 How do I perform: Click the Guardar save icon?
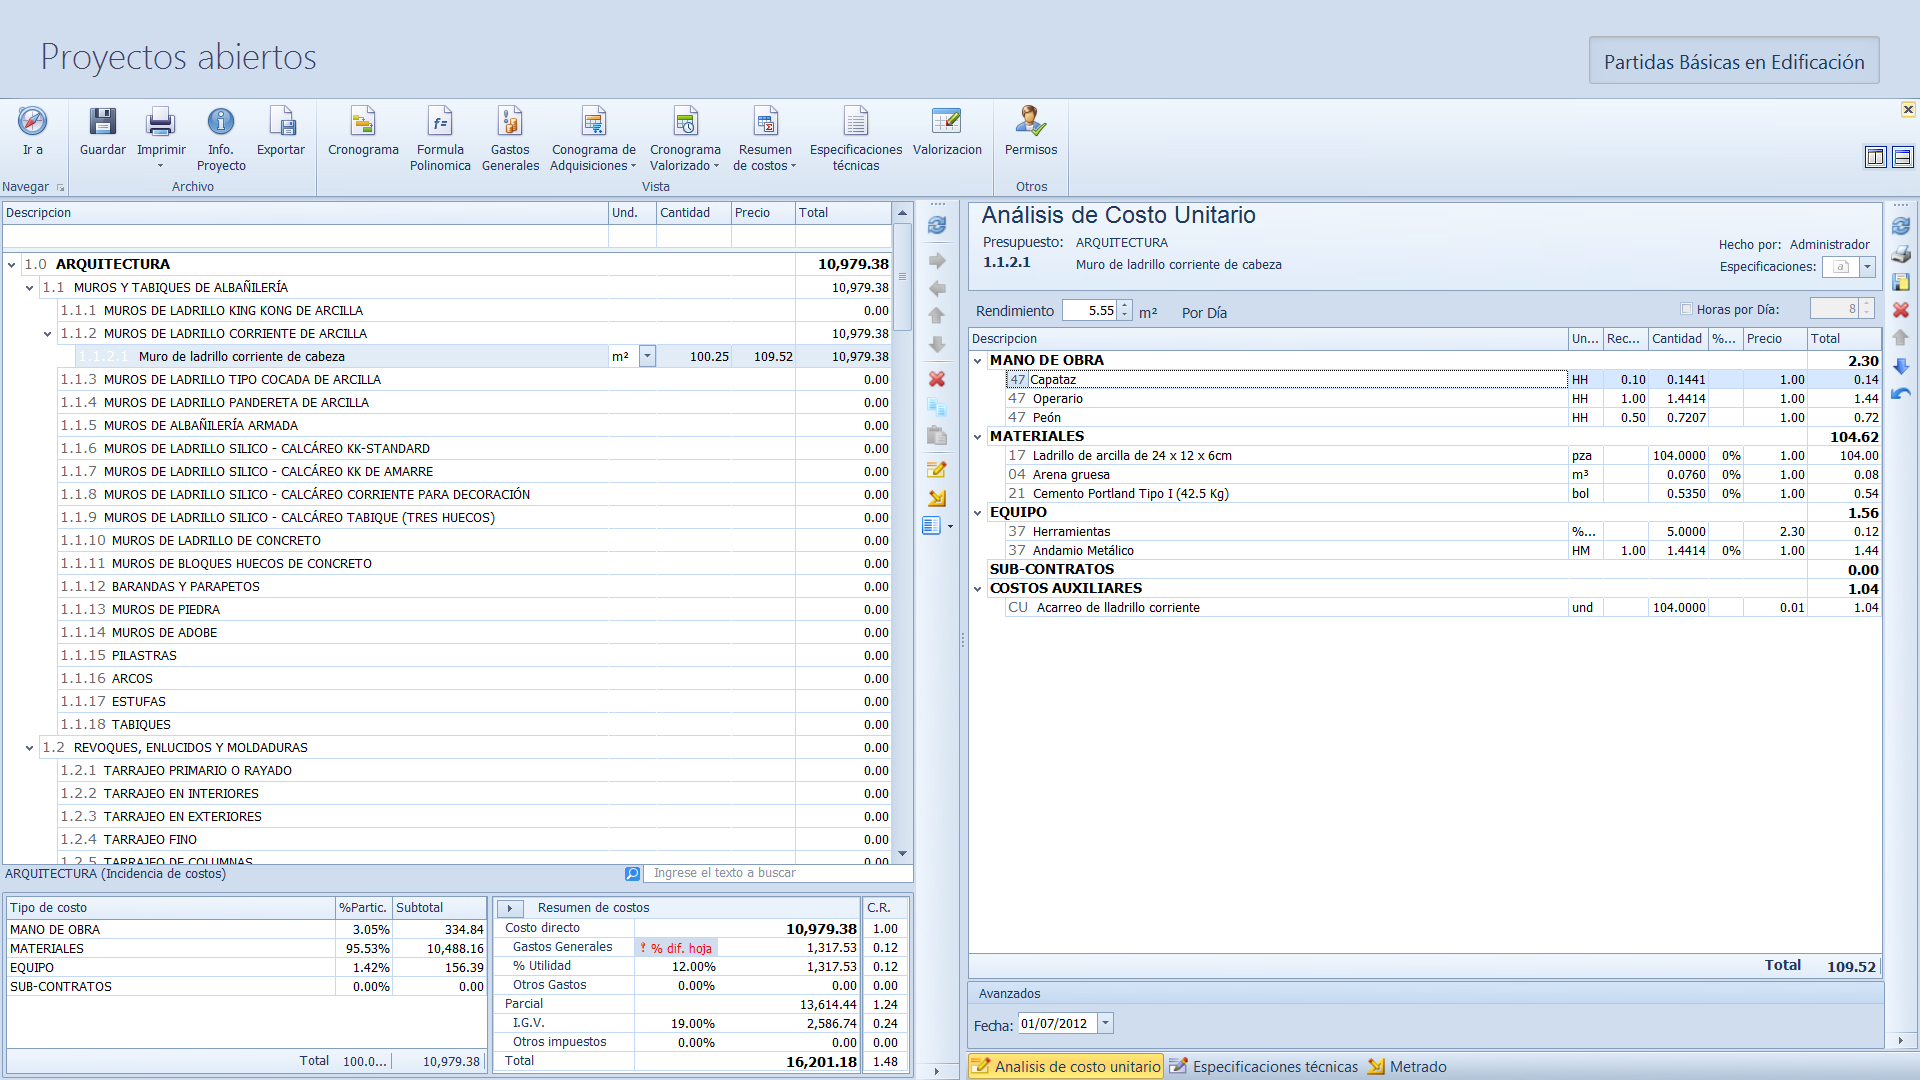tap(102, 123)
